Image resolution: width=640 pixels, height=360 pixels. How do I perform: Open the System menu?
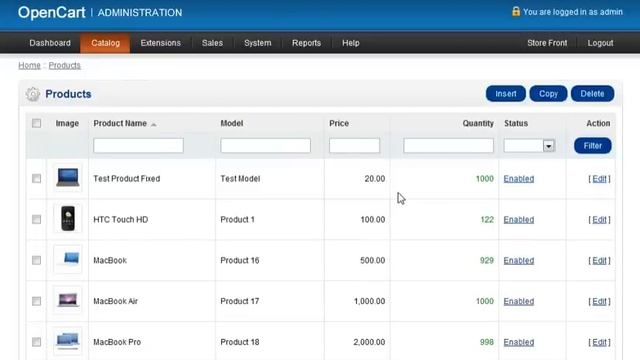tap(258, 43)
